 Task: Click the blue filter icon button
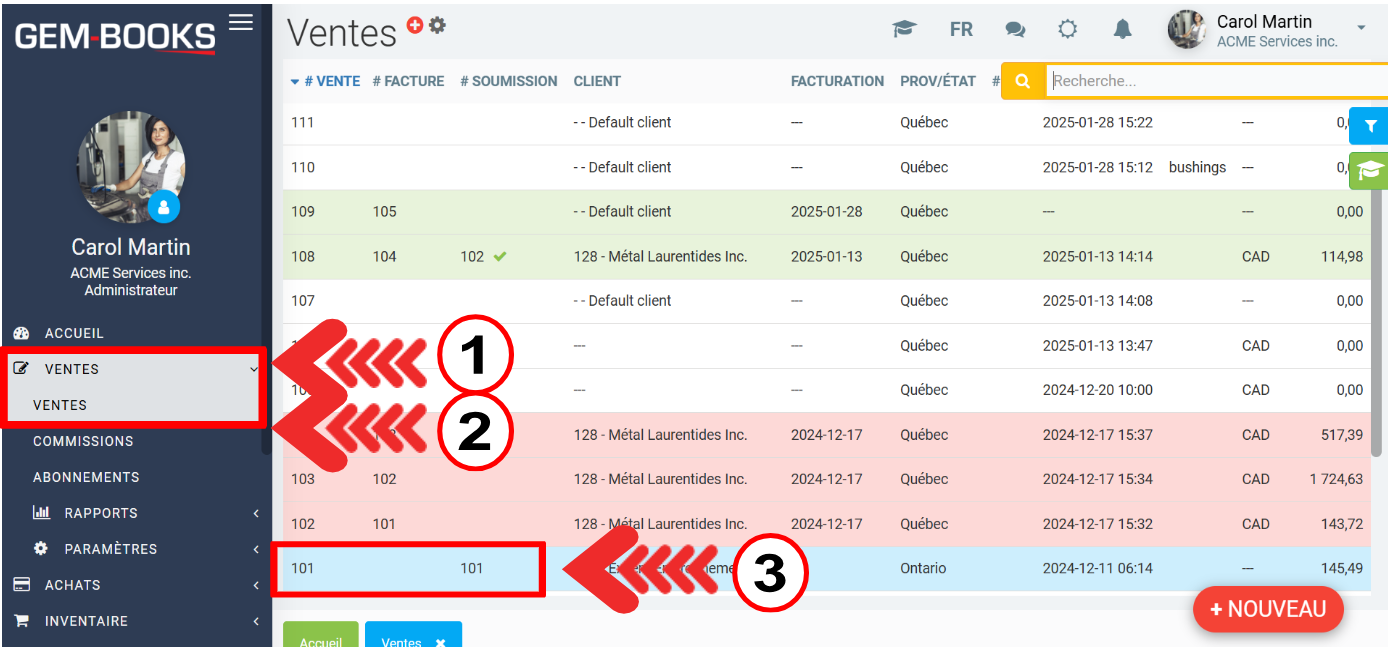coord(1370,127)
